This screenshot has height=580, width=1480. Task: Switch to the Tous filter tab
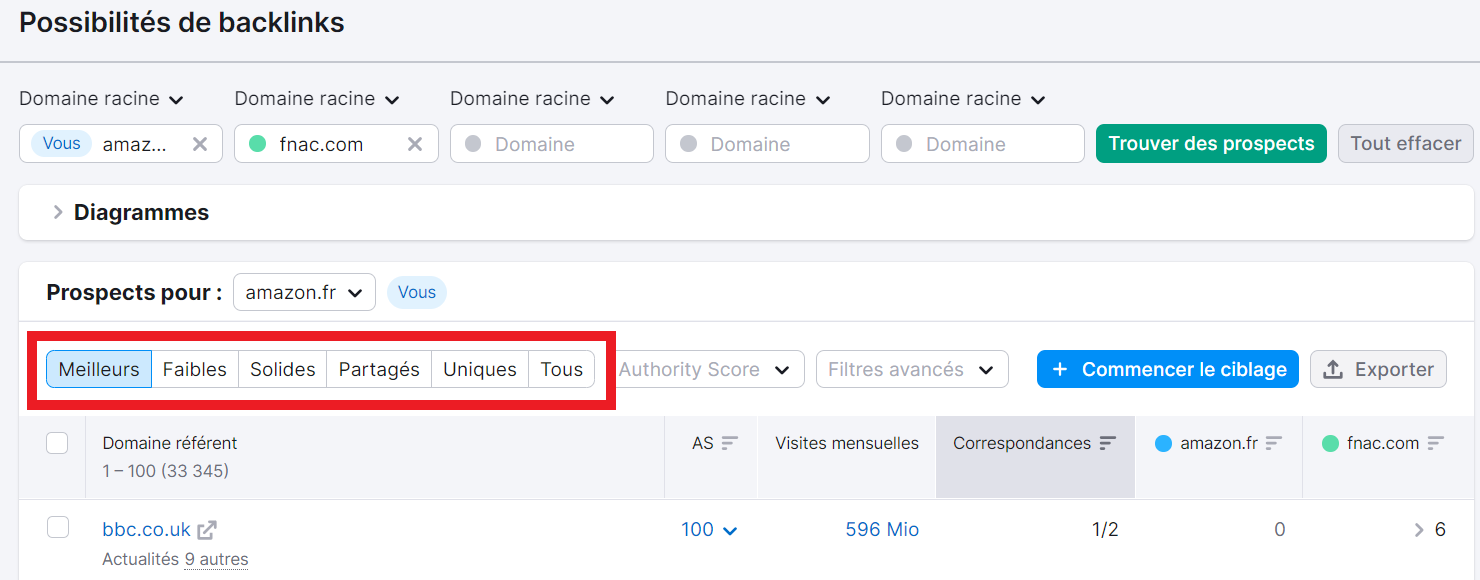point(561,369)
